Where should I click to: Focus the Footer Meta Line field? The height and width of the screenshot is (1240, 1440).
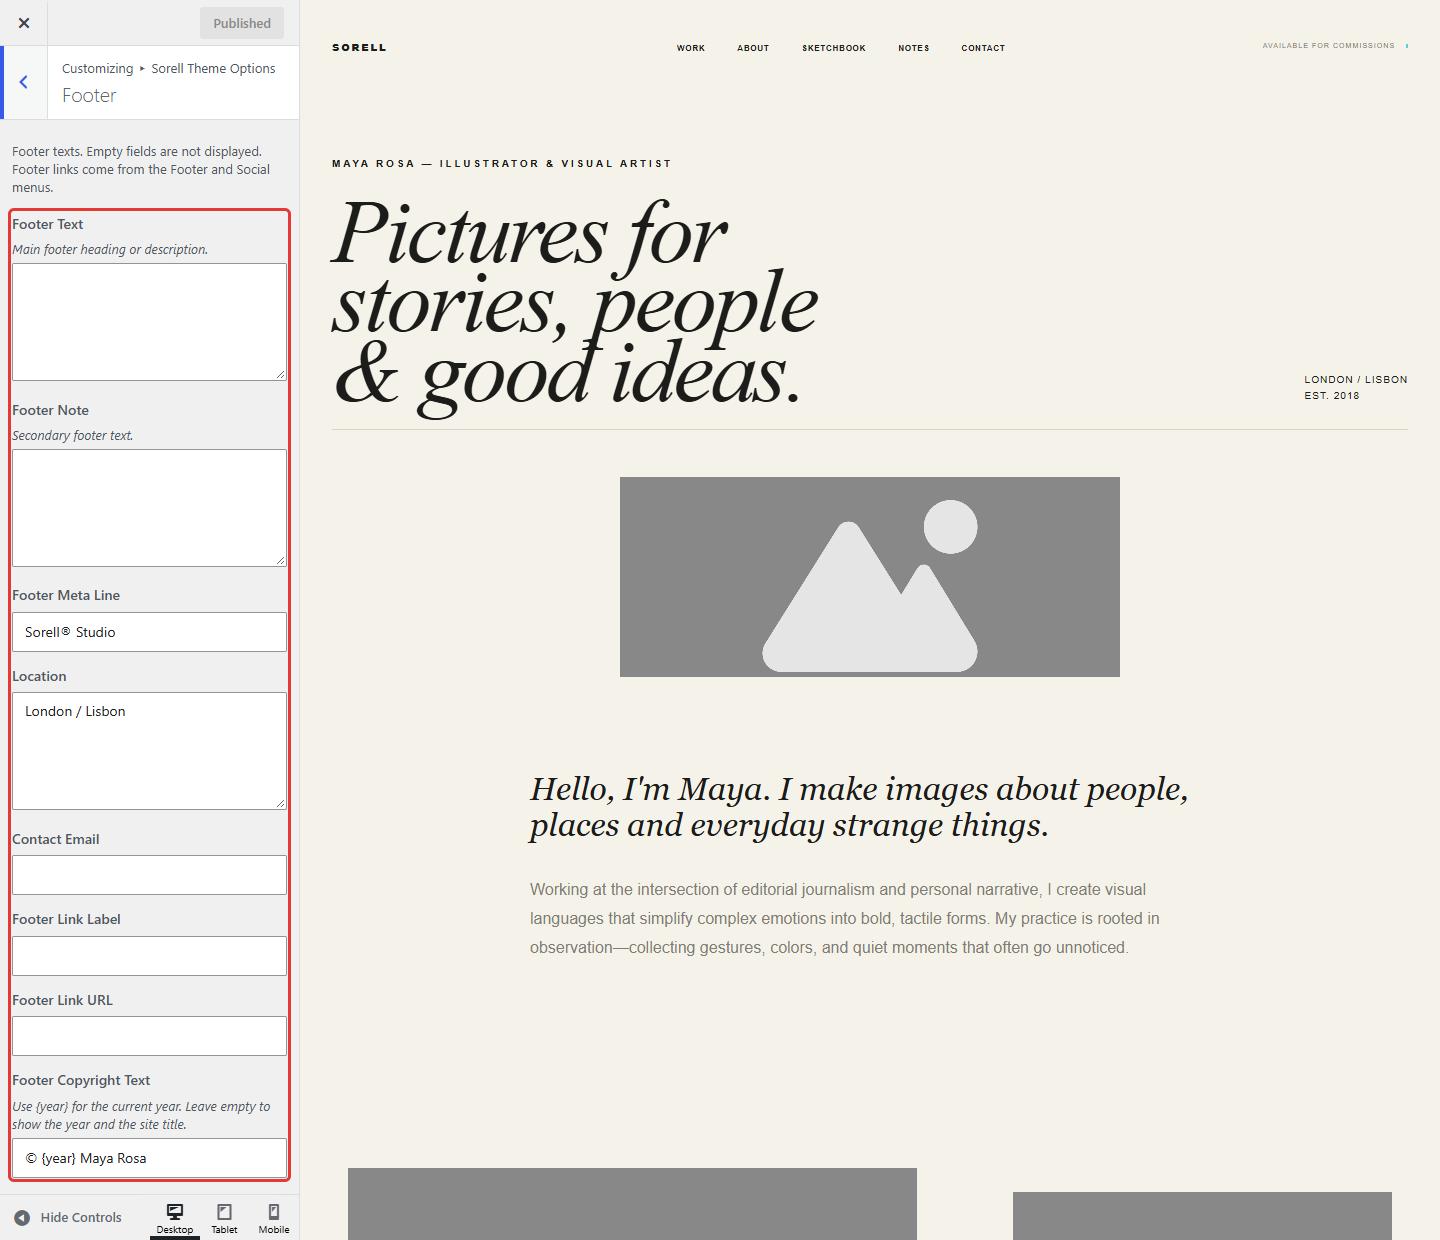tap(149, 632)
